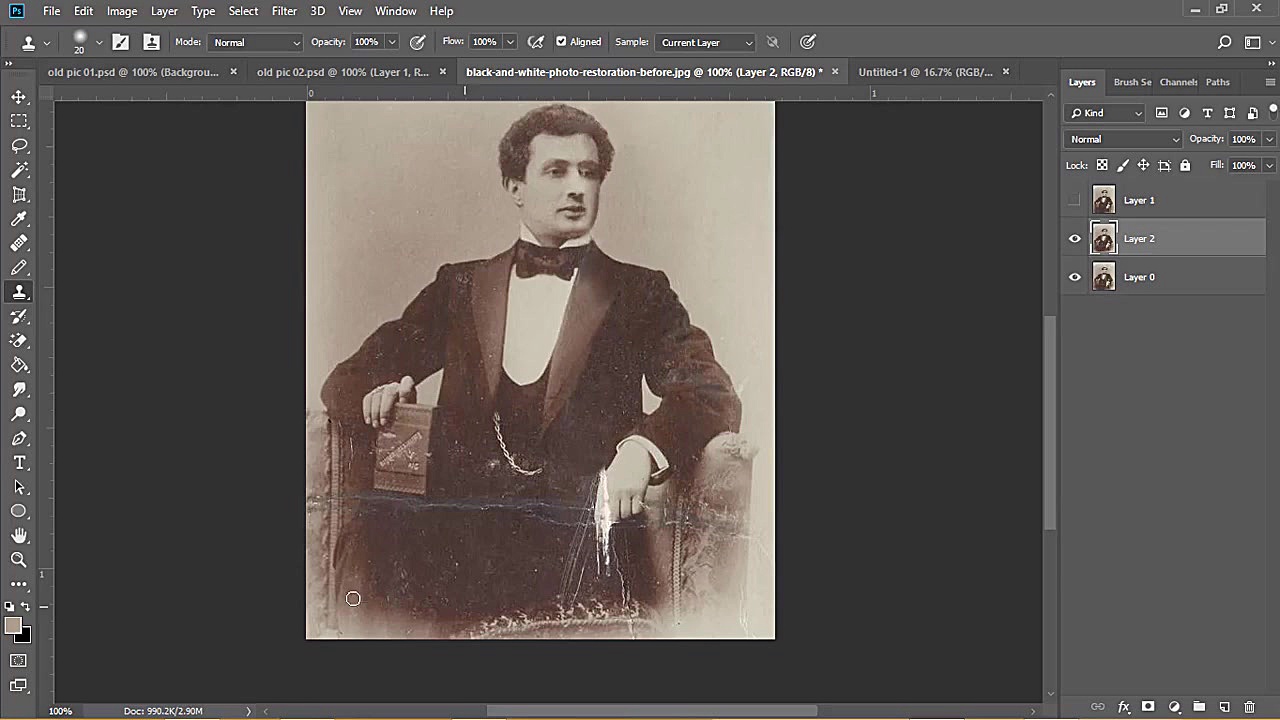This screenshot has width=1280, height=720.
Task: Expand the Sample Current Layer dropdown
Action: [x=706, y=42]
